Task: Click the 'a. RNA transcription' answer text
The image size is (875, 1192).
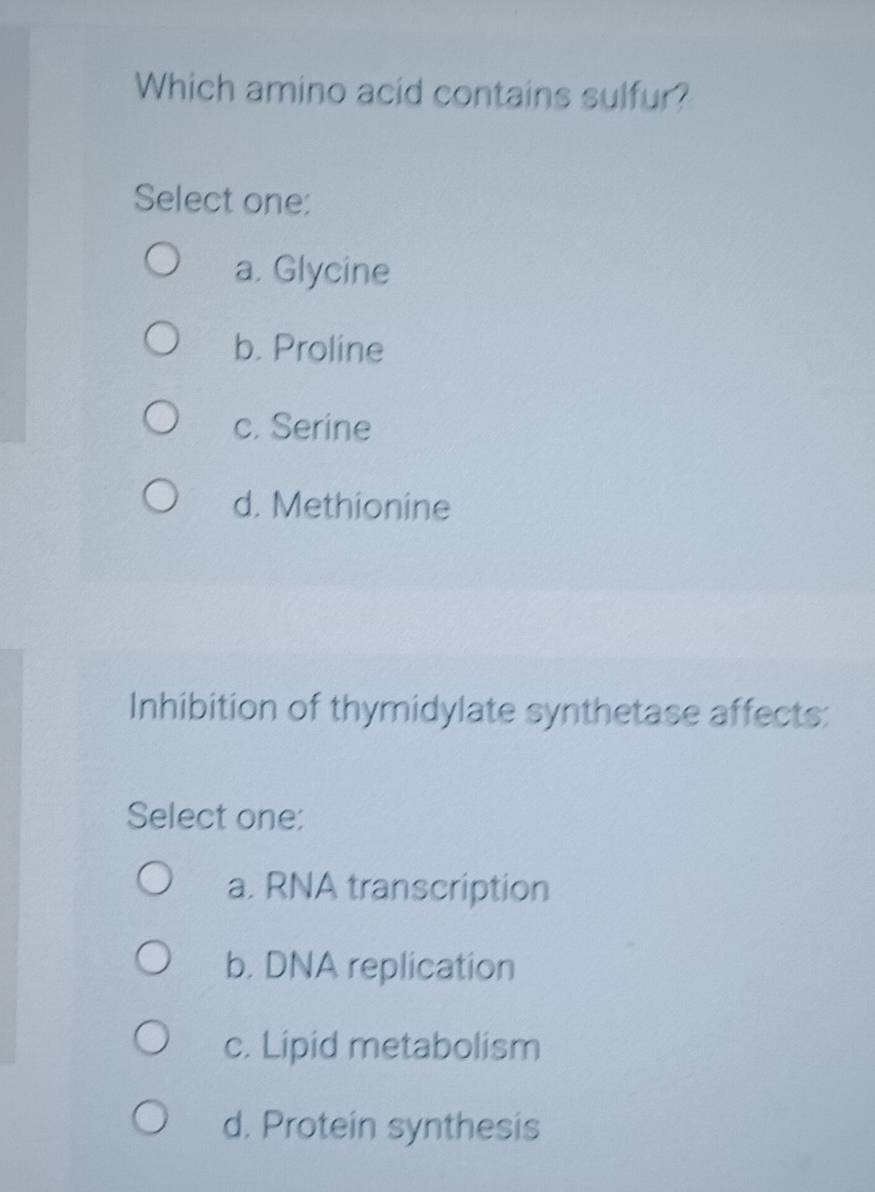Action: pyautogui.click(x=388, y=887)
